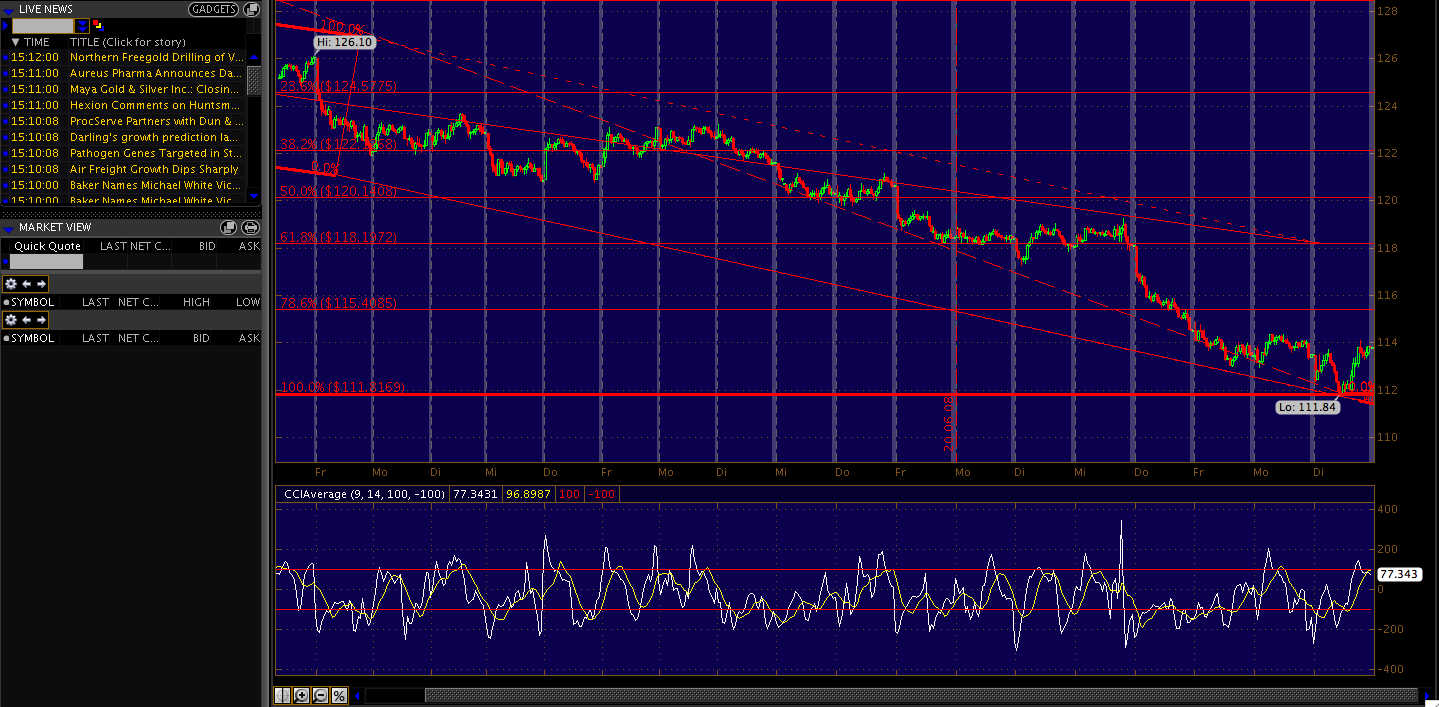The height and width of the screenshot is (707, 1439).
Task: Click the CCI value 77.3431 in the study header
Action: (x=475, y=494)
